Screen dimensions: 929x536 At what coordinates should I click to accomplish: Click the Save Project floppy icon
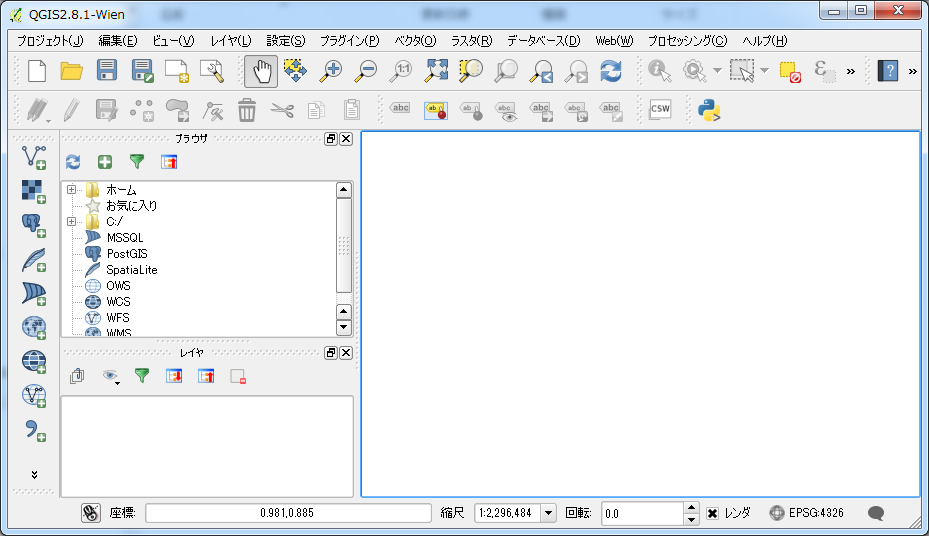coord(106,71)
